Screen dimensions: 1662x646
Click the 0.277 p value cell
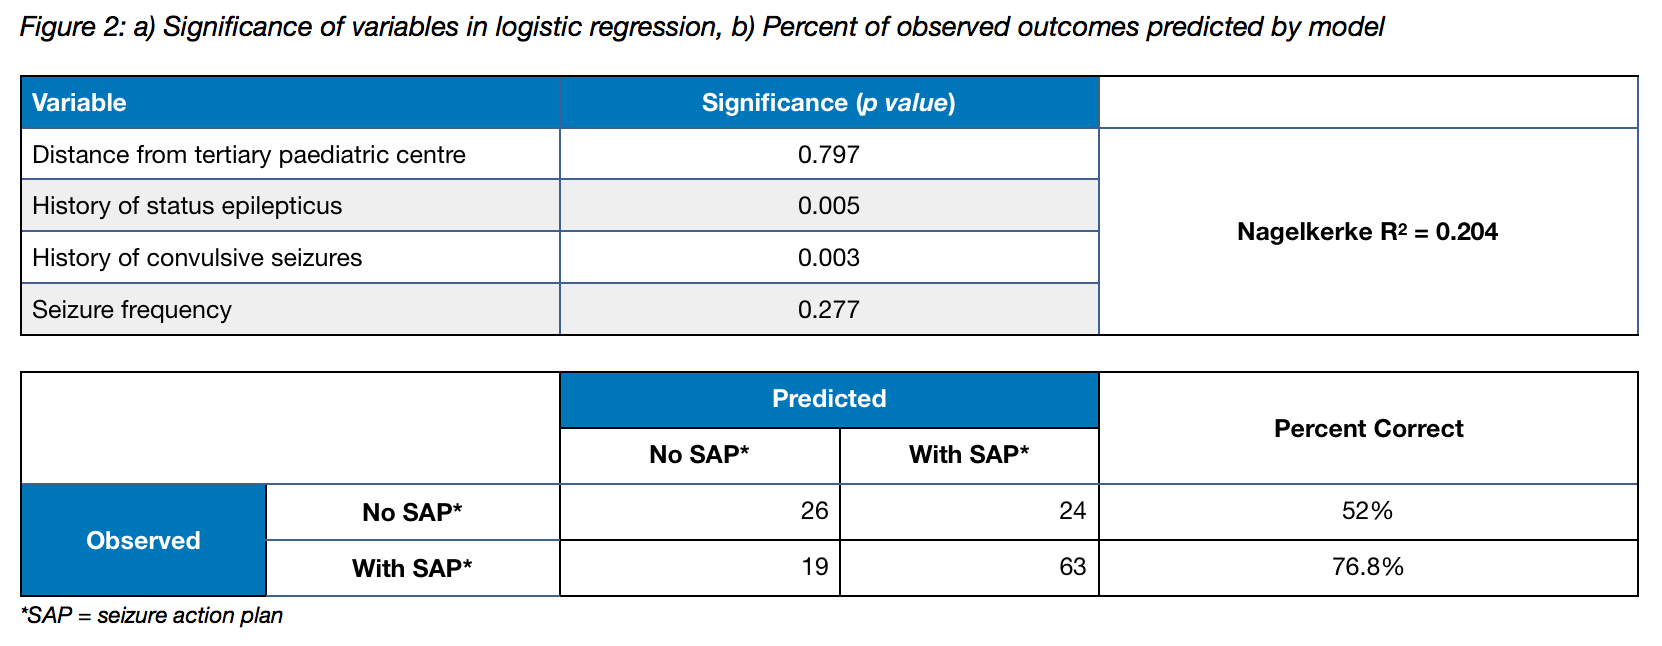point(828,310)
